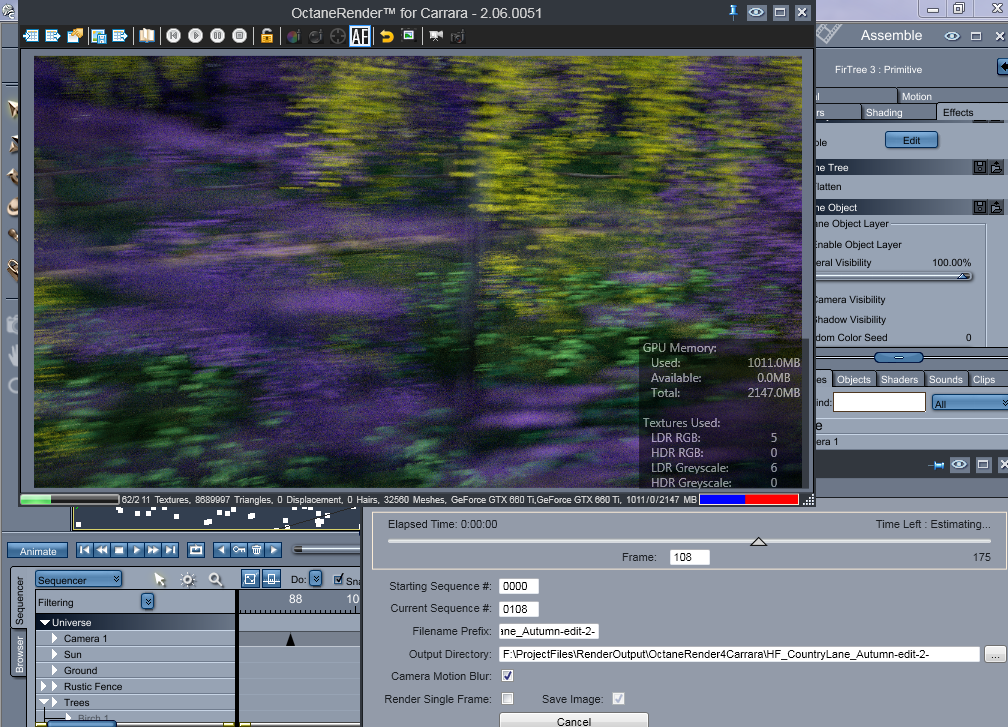Go to next keyframe arrow

274,550
